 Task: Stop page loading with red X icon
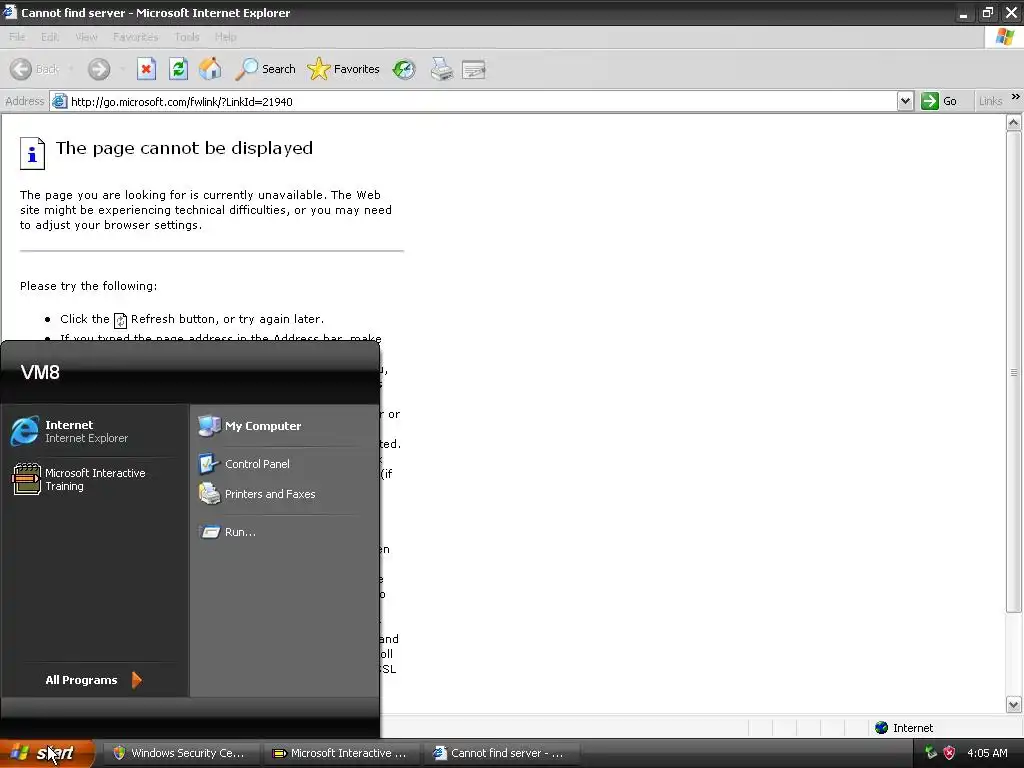coord(146,69)
